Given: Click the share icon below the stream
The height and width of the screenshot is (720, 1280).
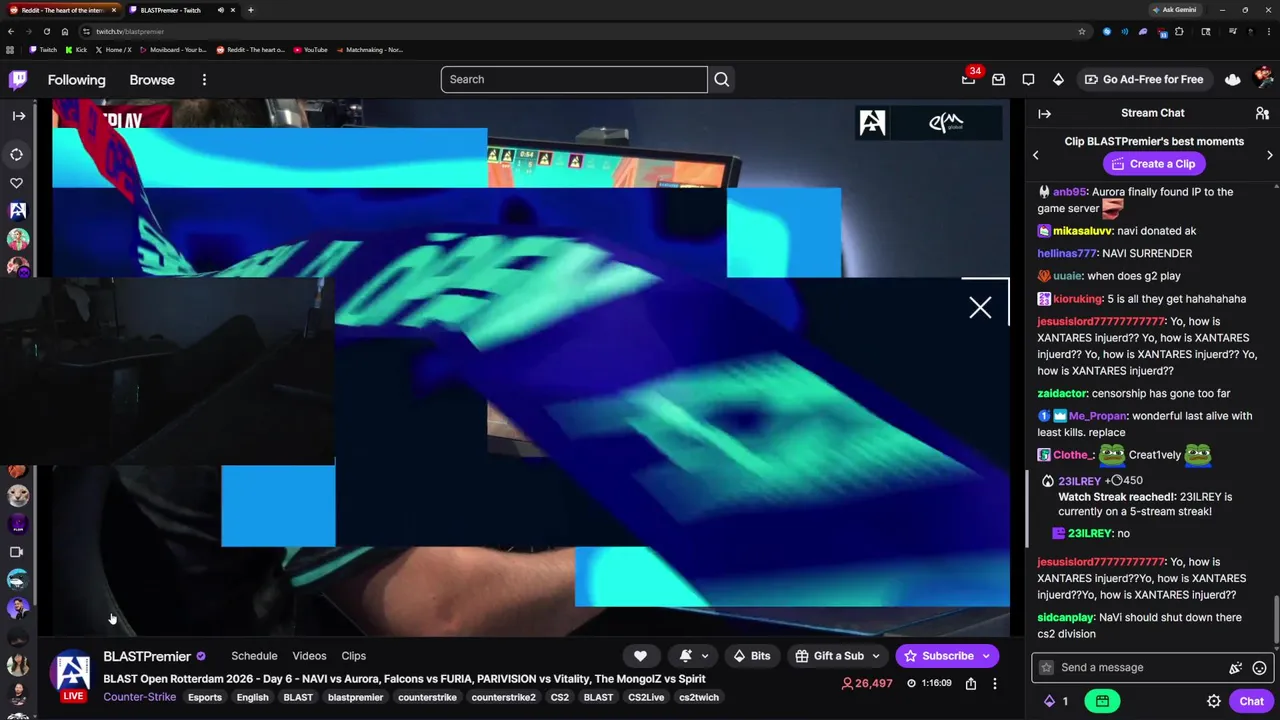Looking at the screenshot, I should click(x=970, y=684).
